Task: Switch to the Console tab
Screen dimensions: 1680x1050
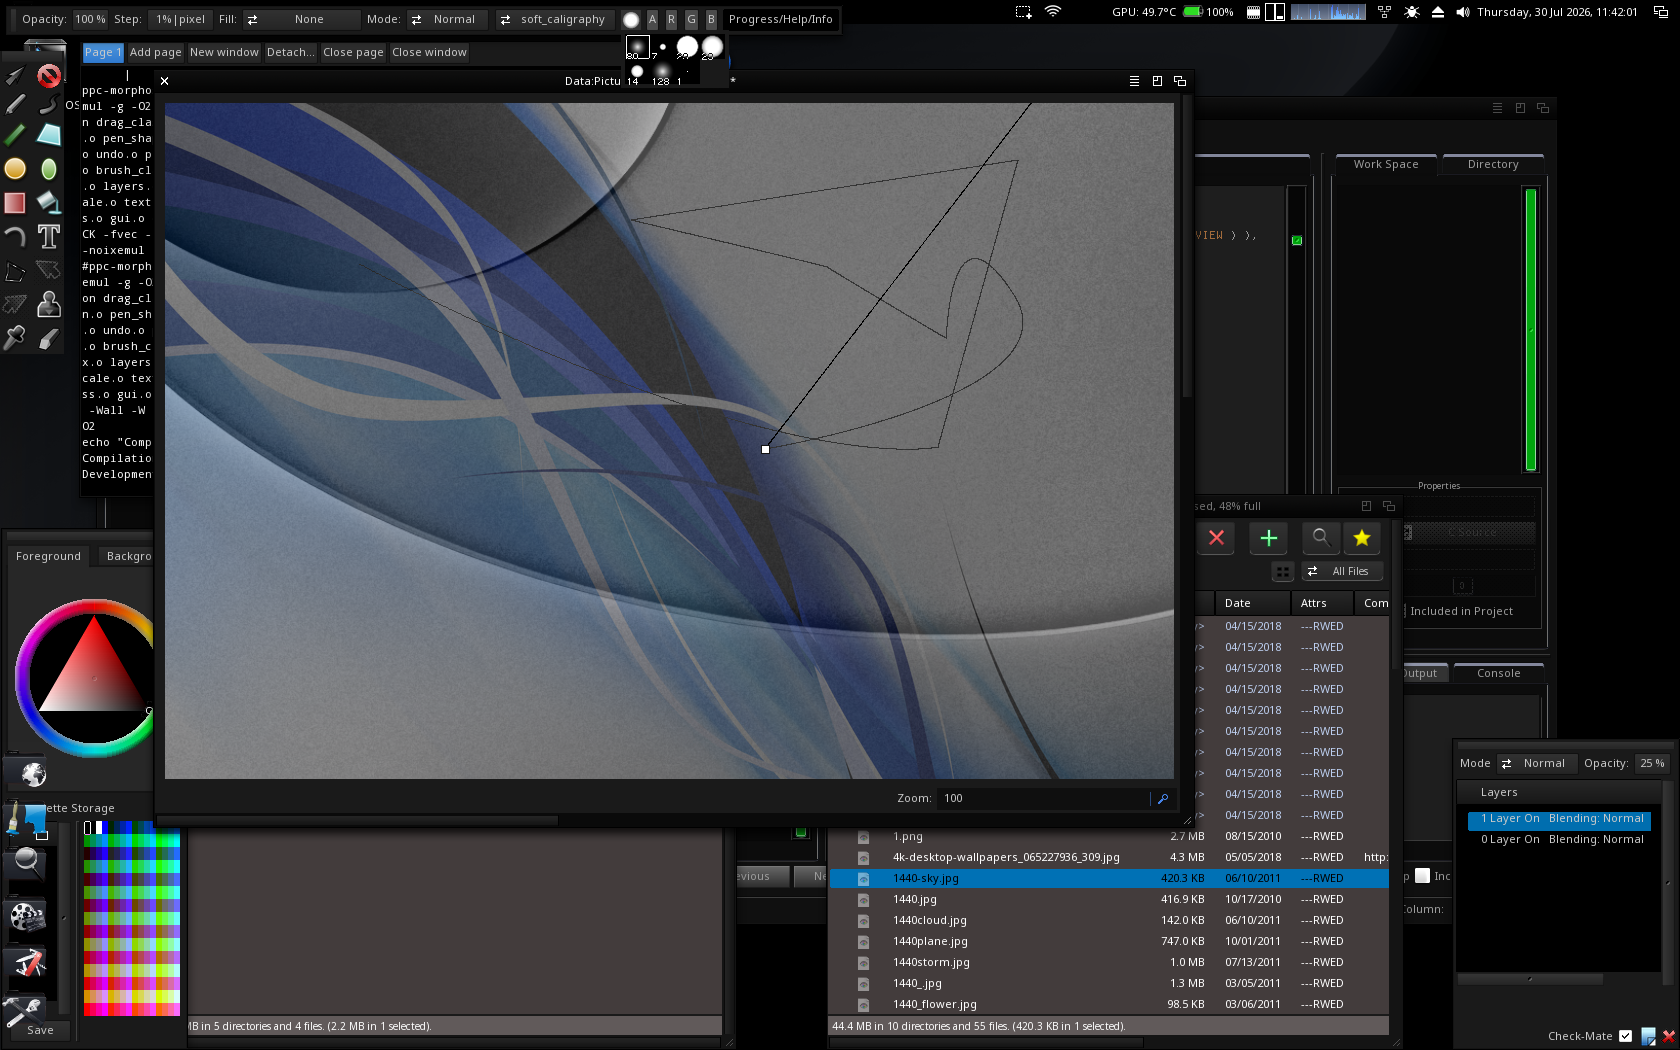Action: point(1498,673)
